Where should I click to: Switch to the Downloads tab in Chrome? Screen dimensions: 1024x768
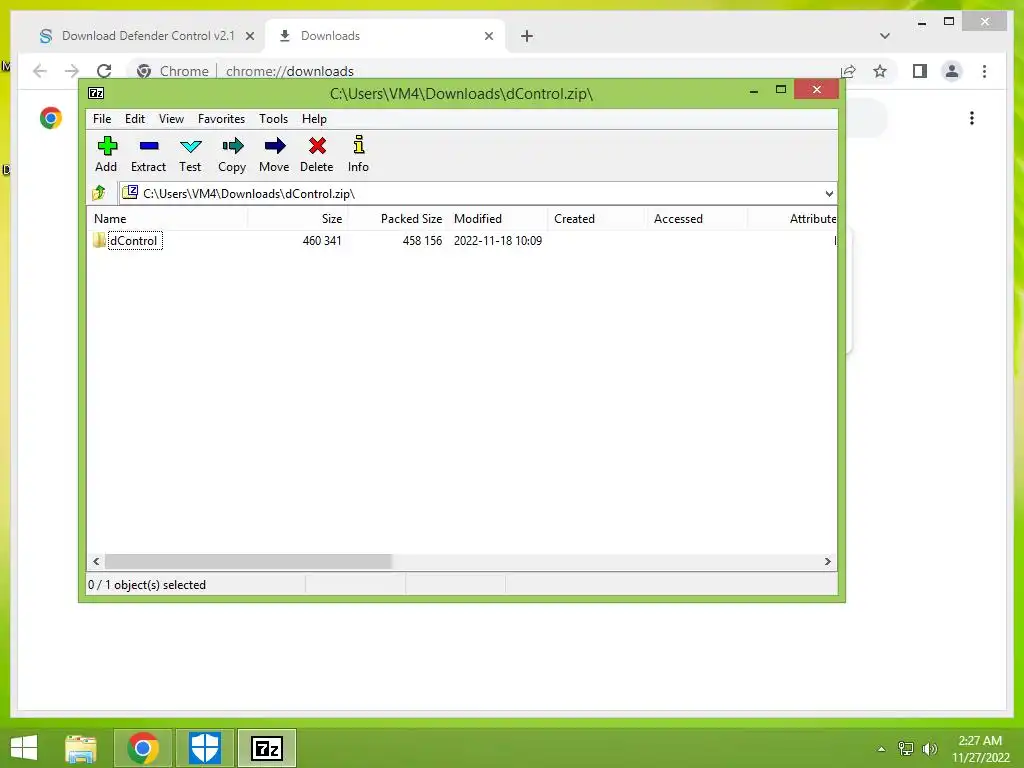click(385, 36)
